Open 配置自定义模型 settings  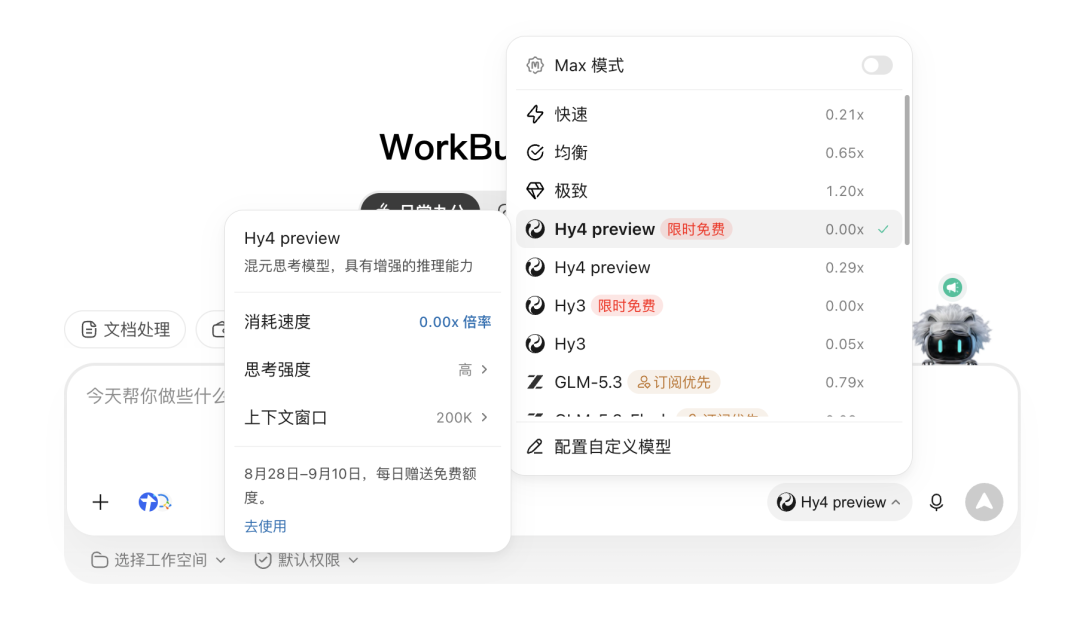[x=708, y=446]
